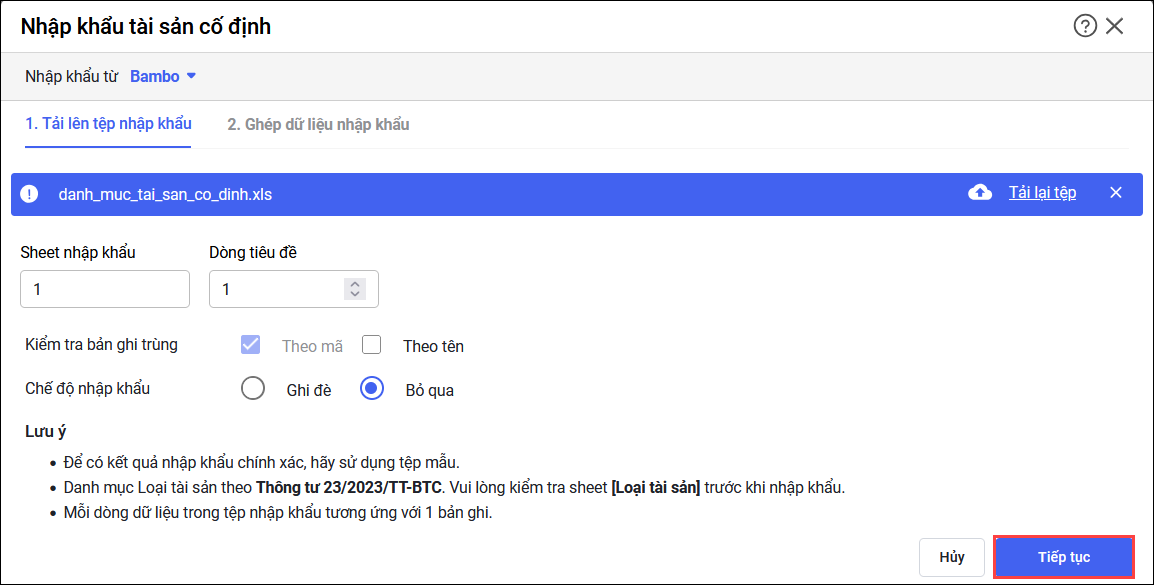1154x585 pixels.
Task: Remove the uploaded file with X icon
Action: 1116,193
